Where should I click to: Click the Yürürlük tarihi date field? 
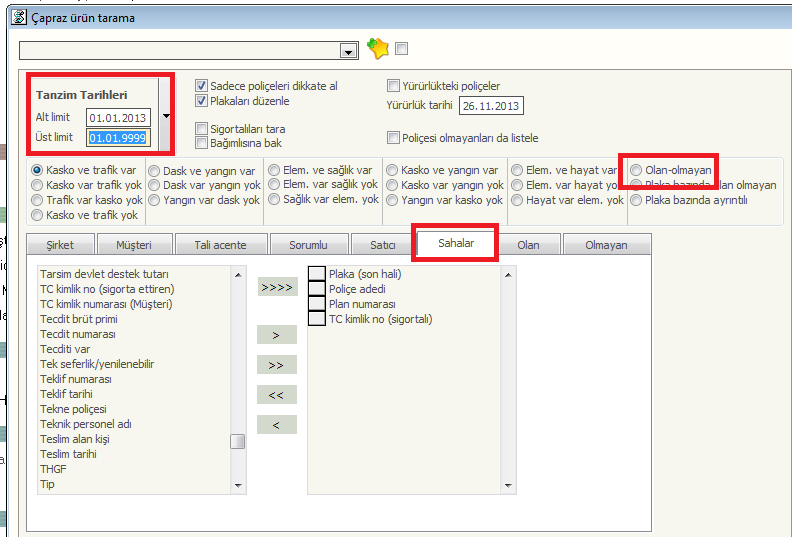pos(491,106)
